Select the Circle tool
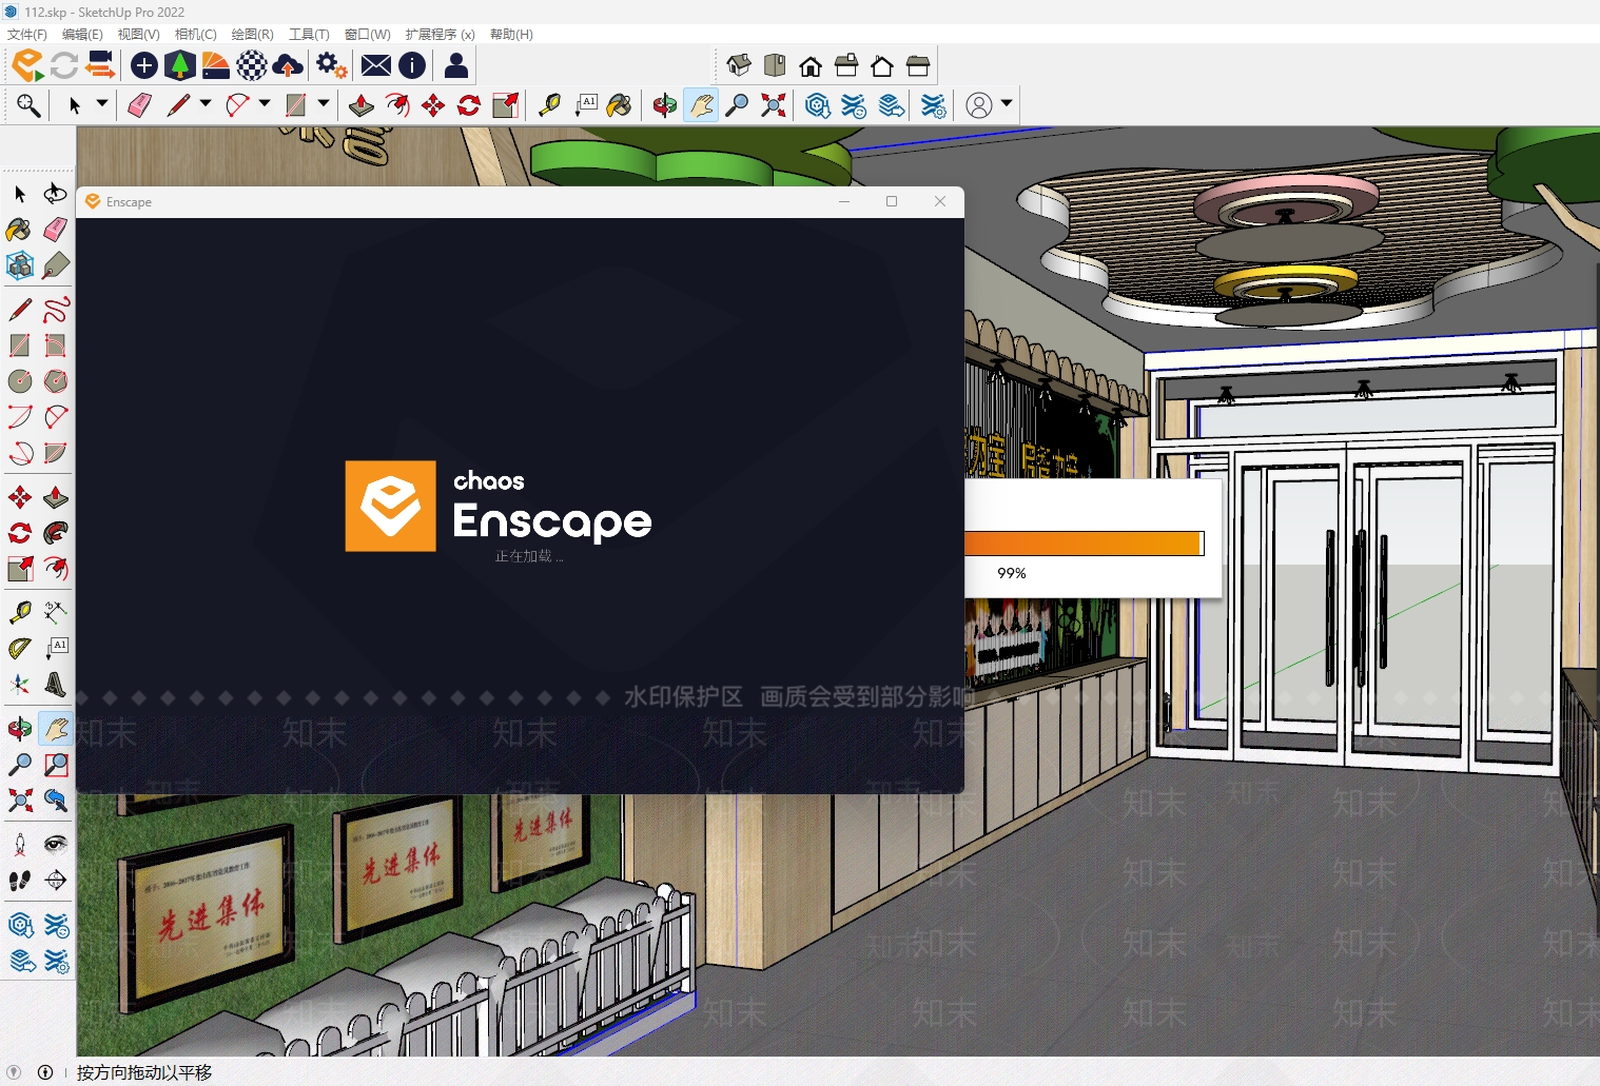 click(x=20, y=381)
